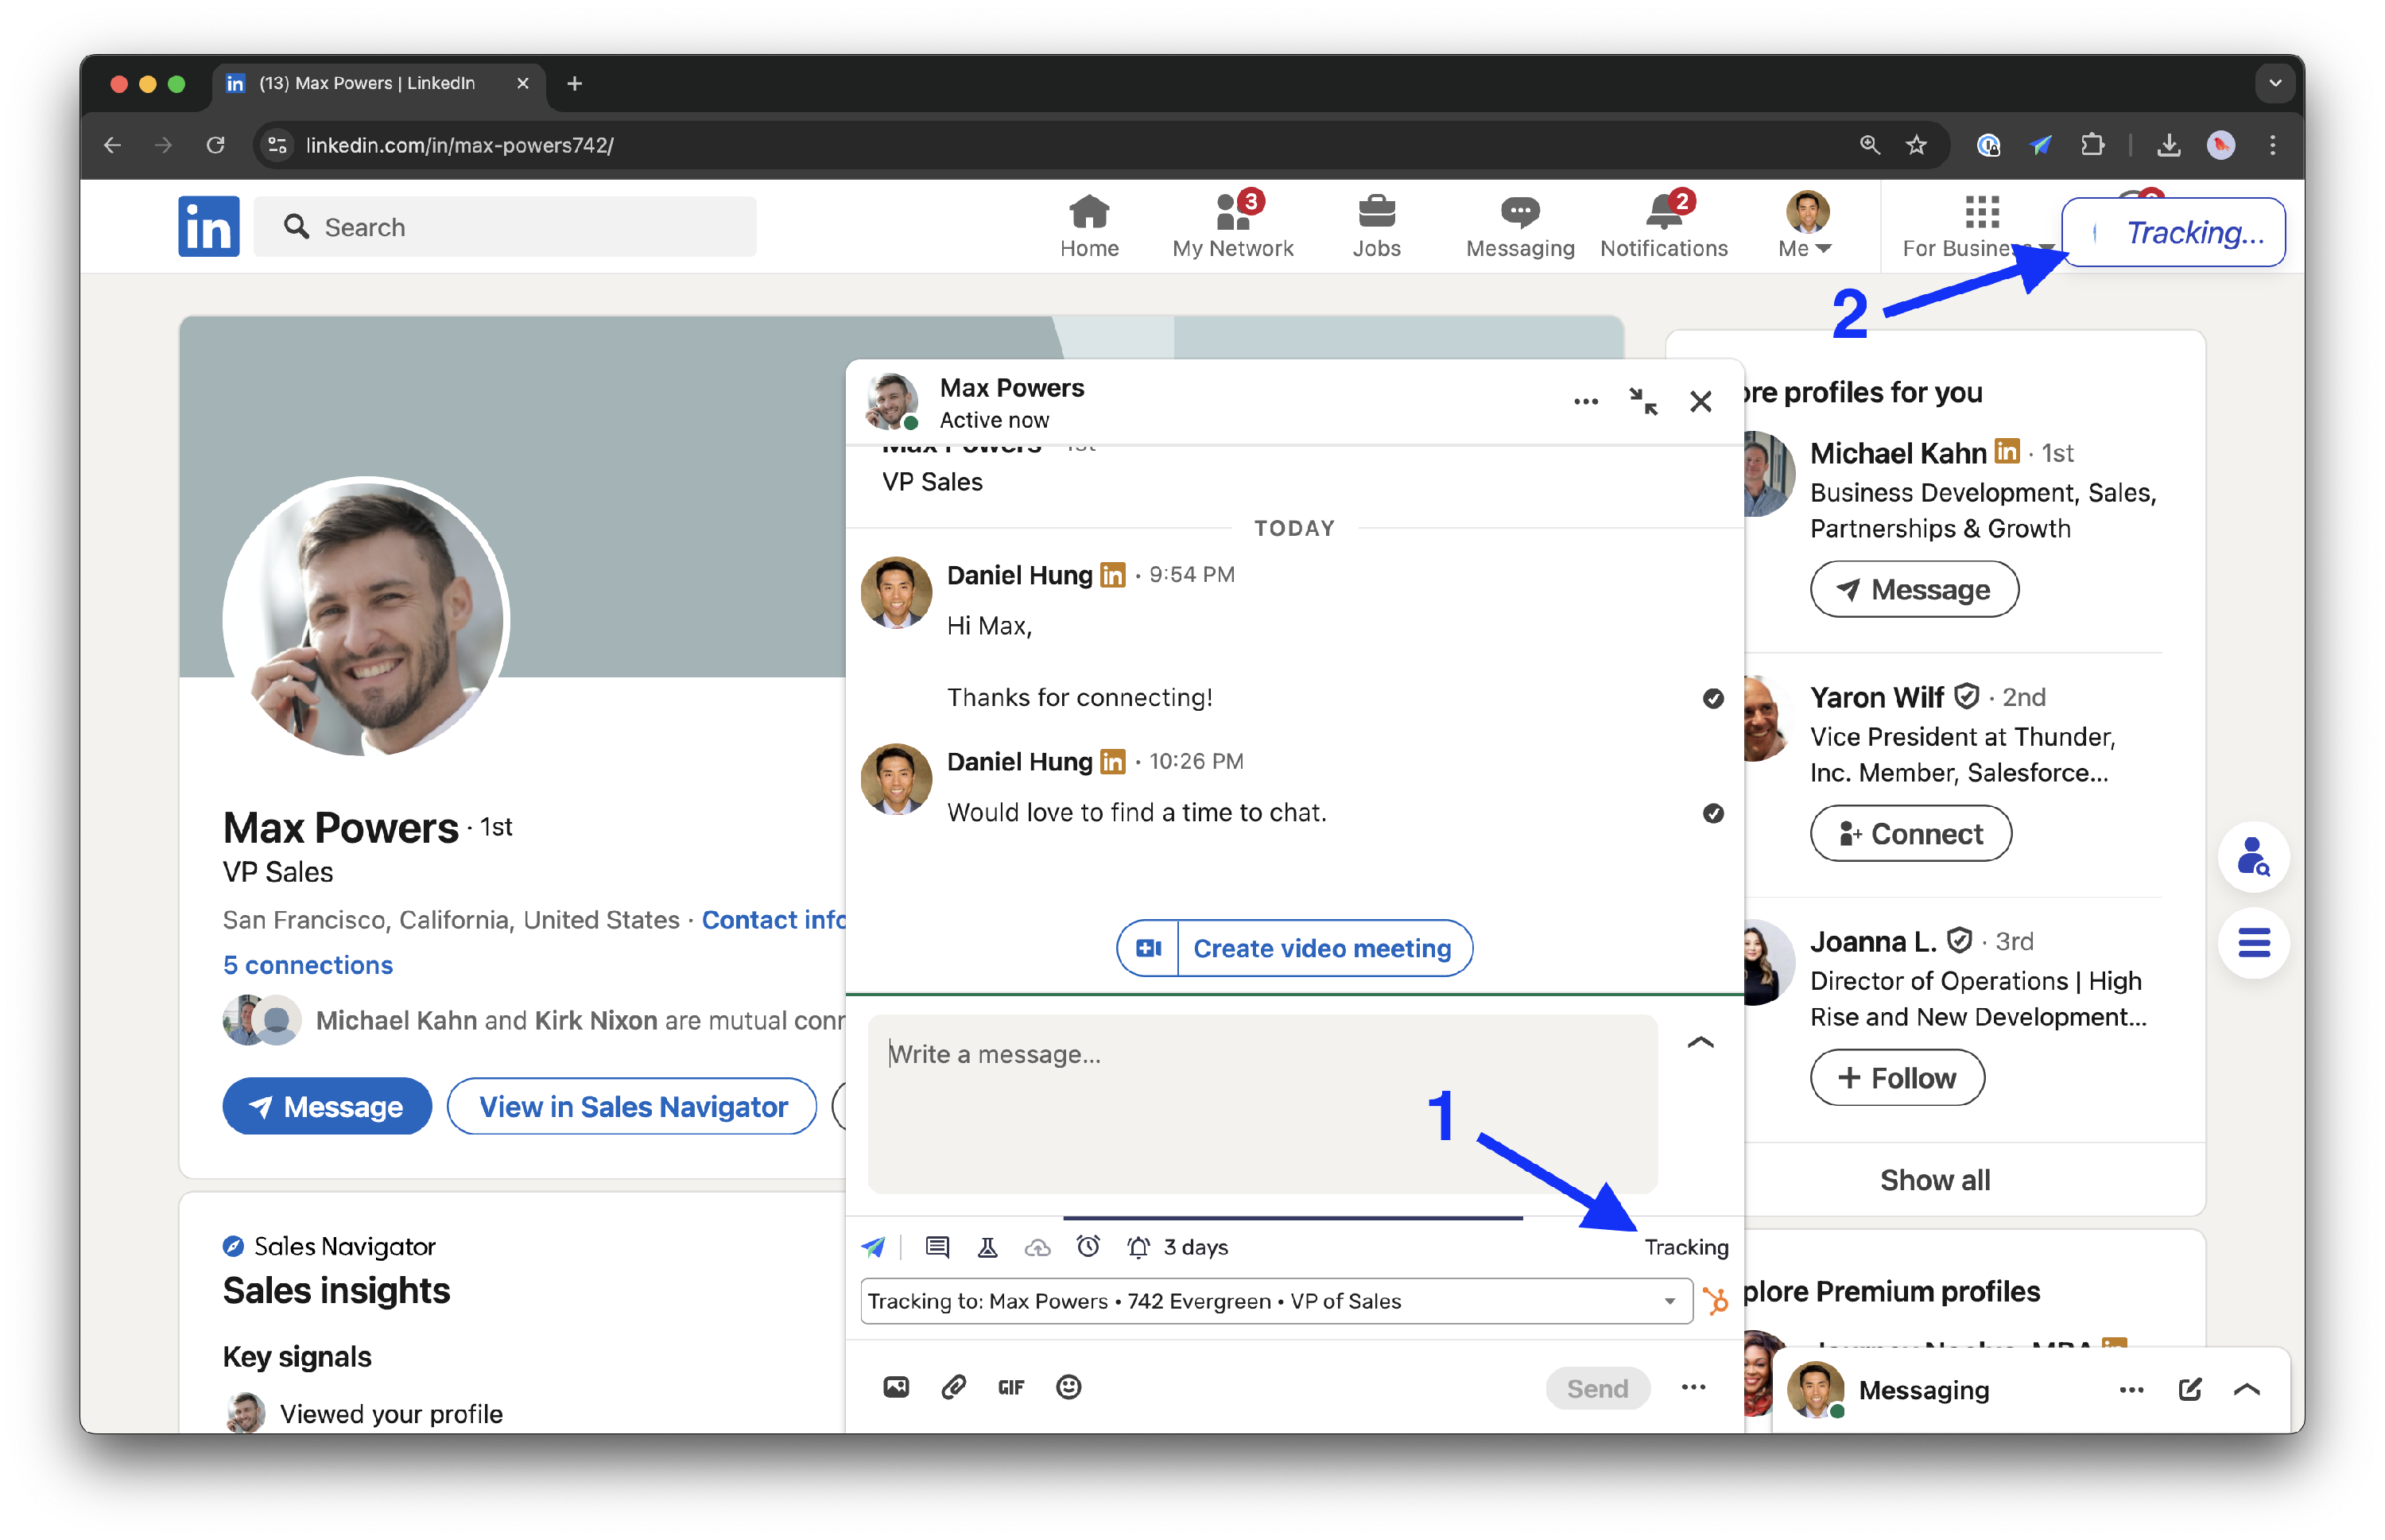
Task: Go to the Jobs nav item
Action: pyautogui.click(x=1376, y=226)
